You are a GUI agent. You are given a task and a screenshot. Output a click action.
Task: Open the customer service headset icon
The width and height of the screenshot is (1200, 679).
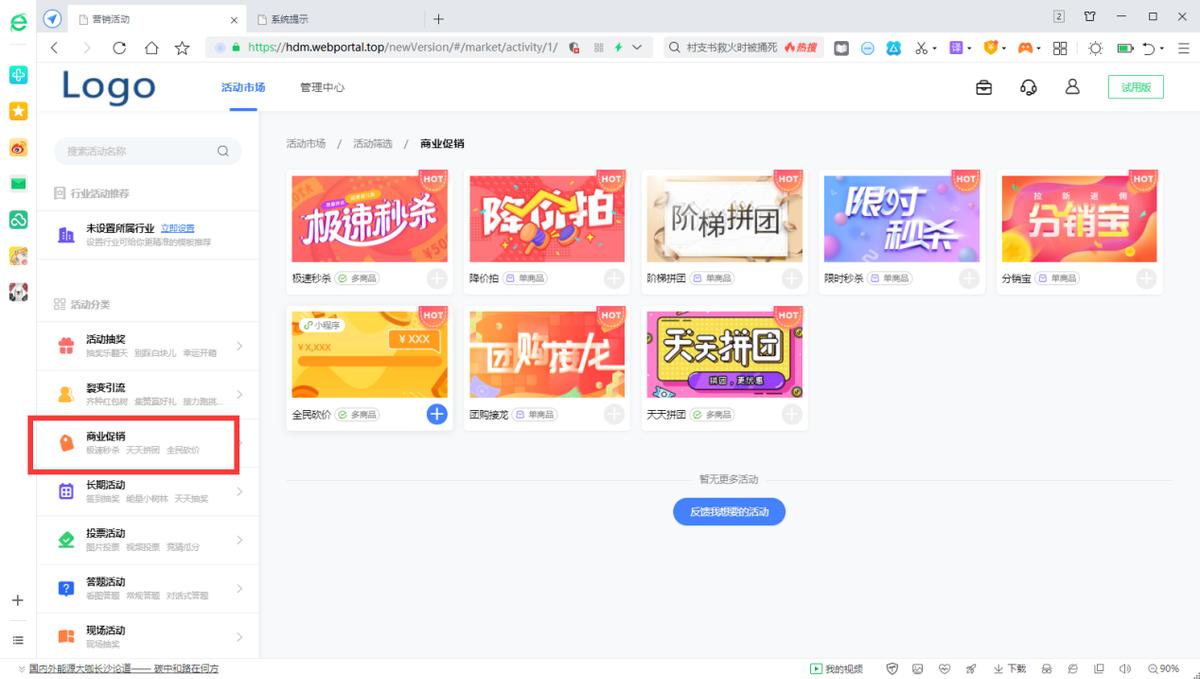pyautogui.click(x=1027, y=87)
